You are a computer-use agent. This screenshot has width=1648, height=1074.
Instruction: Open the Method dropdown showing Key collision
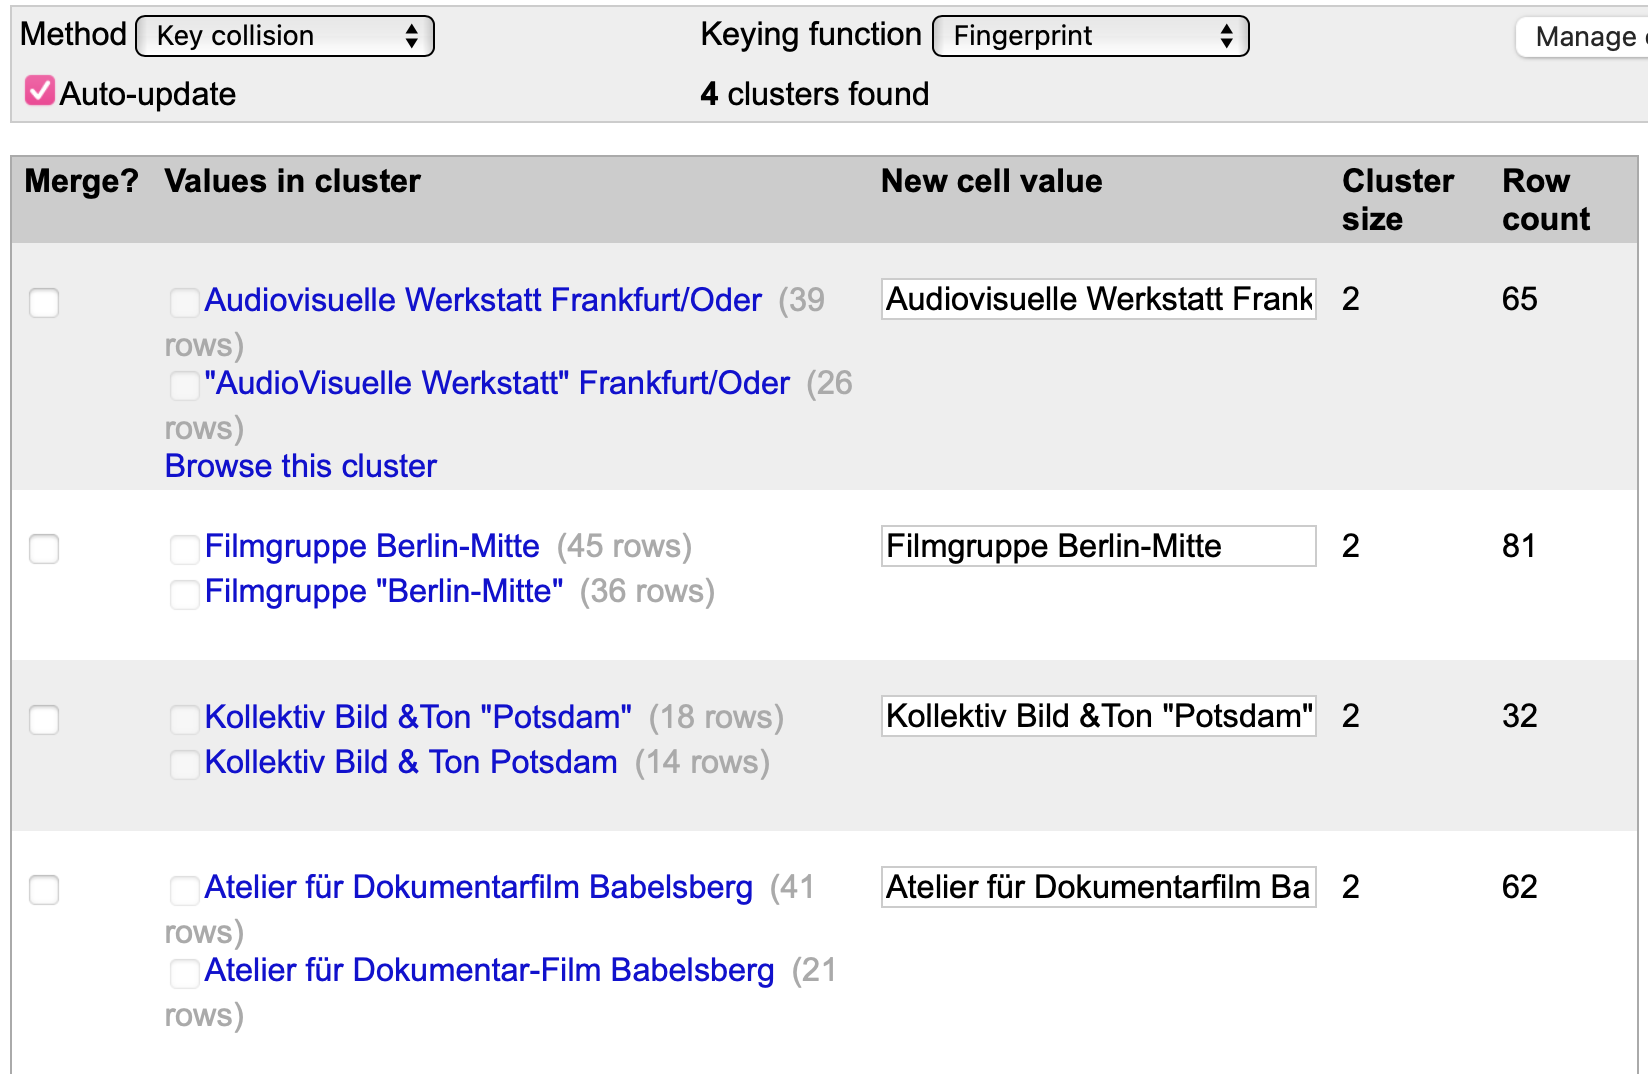click(x=285, y=36)
